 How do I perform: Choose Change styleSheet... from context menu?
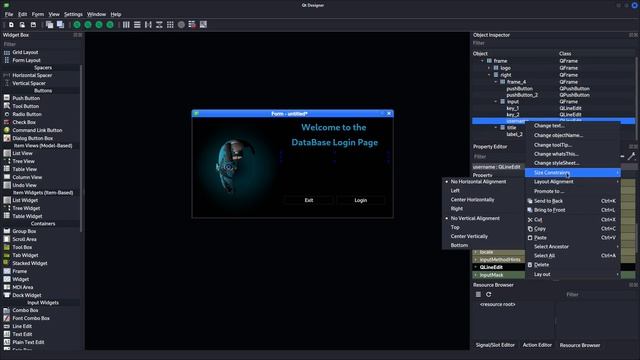573,163
